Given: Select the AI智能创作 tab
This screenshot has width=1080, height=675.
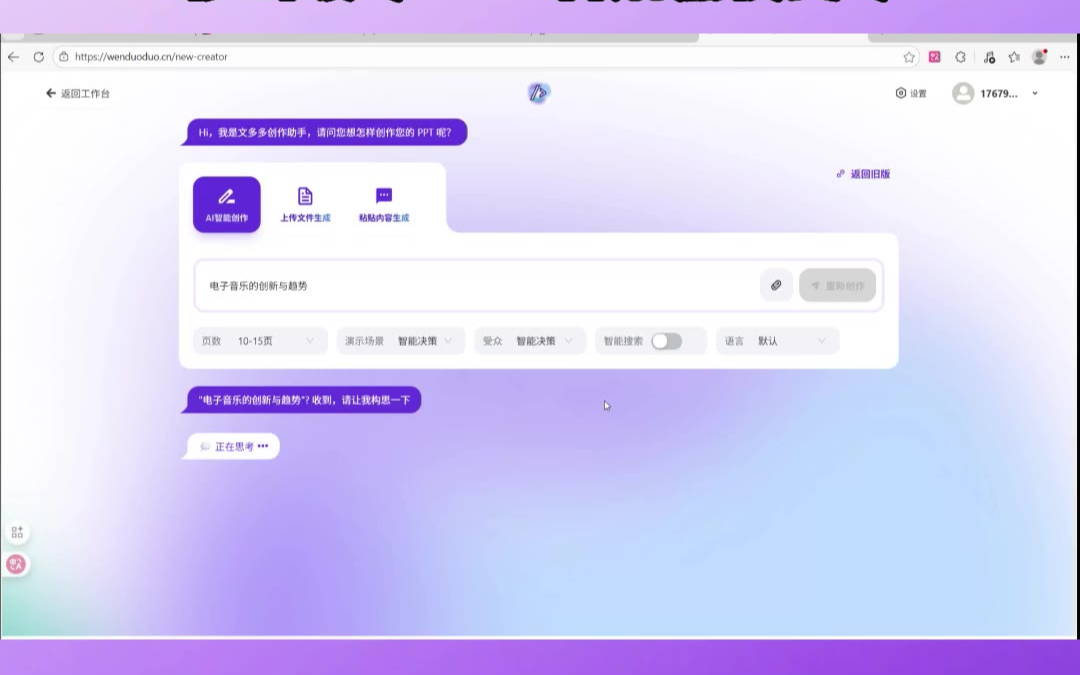Looking at the screenshot, I should [x=227, y=204].
